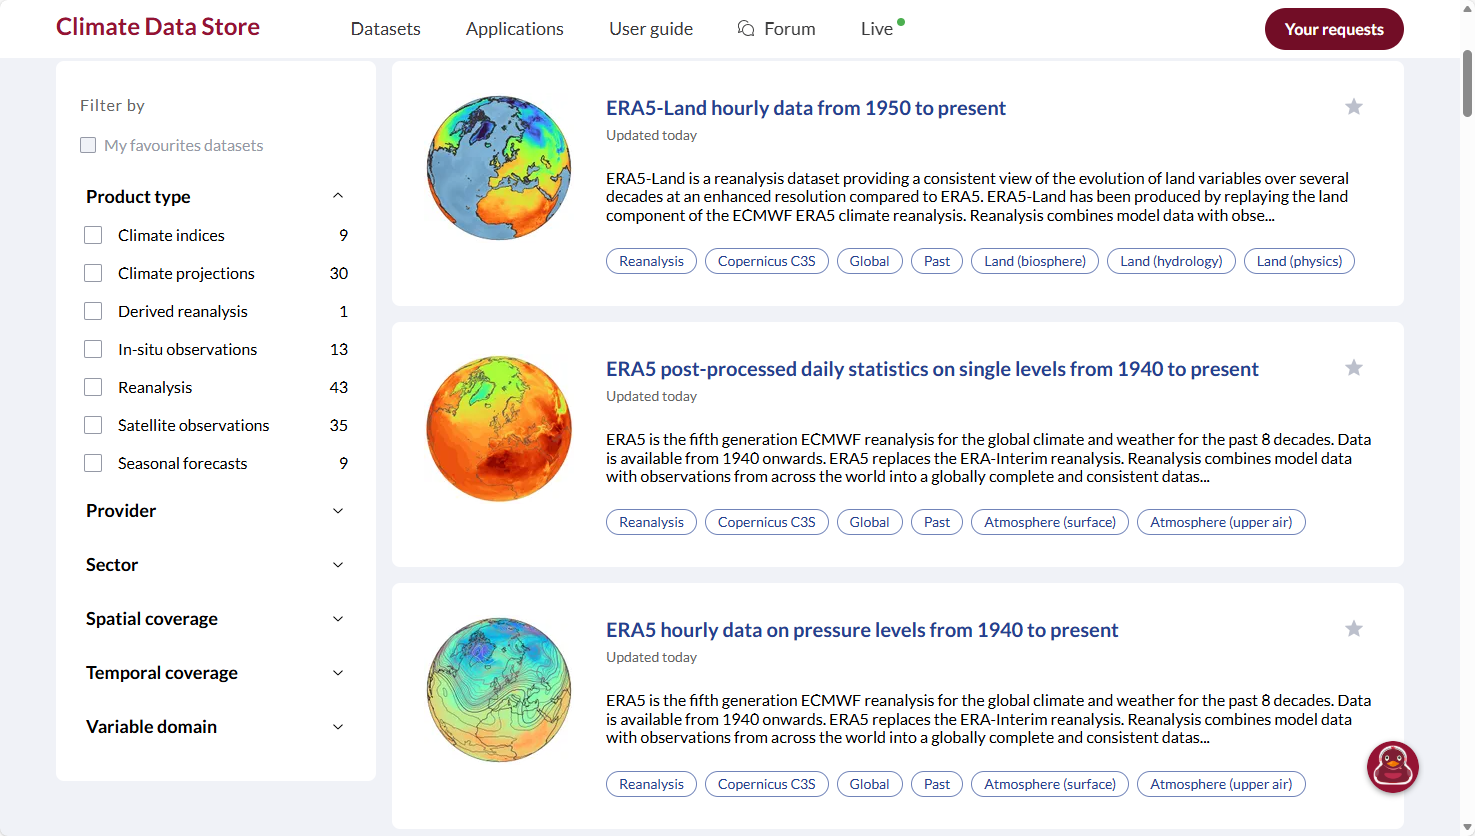1475x836 pixels.
Task: Open the chatbot assistant duck icon
Action: click(x=1393, y=767)
